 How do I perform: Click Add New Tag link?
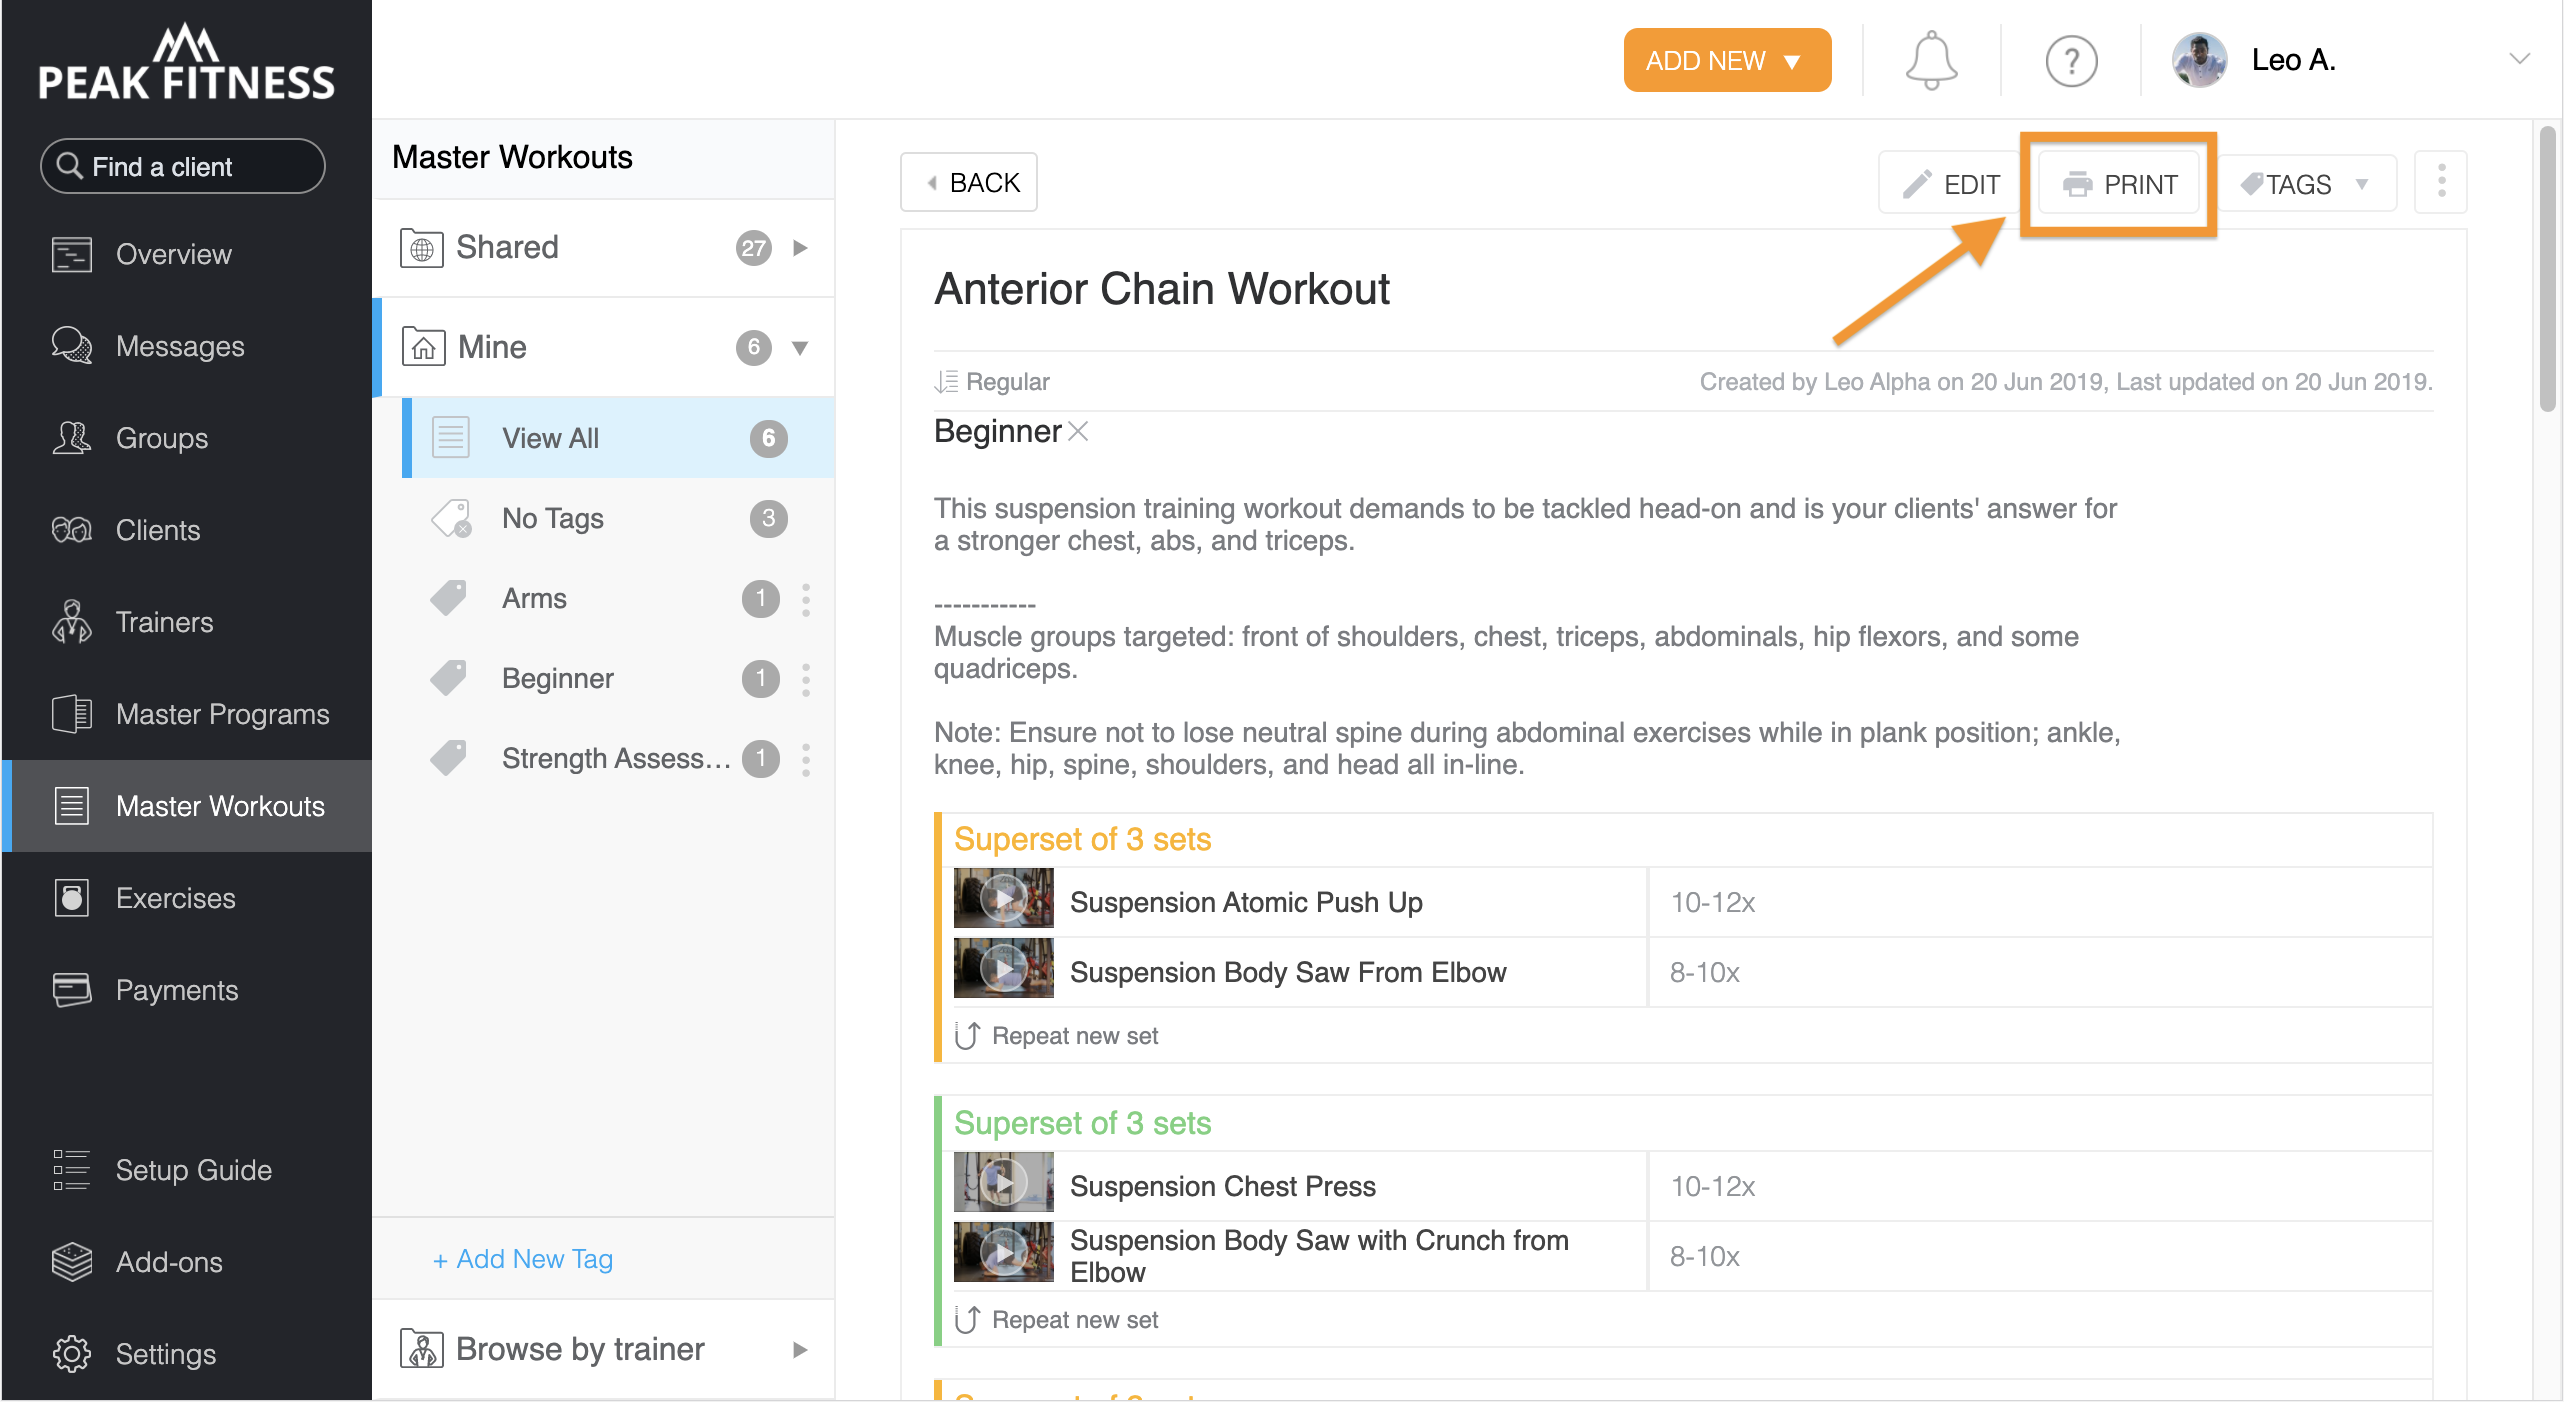tap(525, 1259)
